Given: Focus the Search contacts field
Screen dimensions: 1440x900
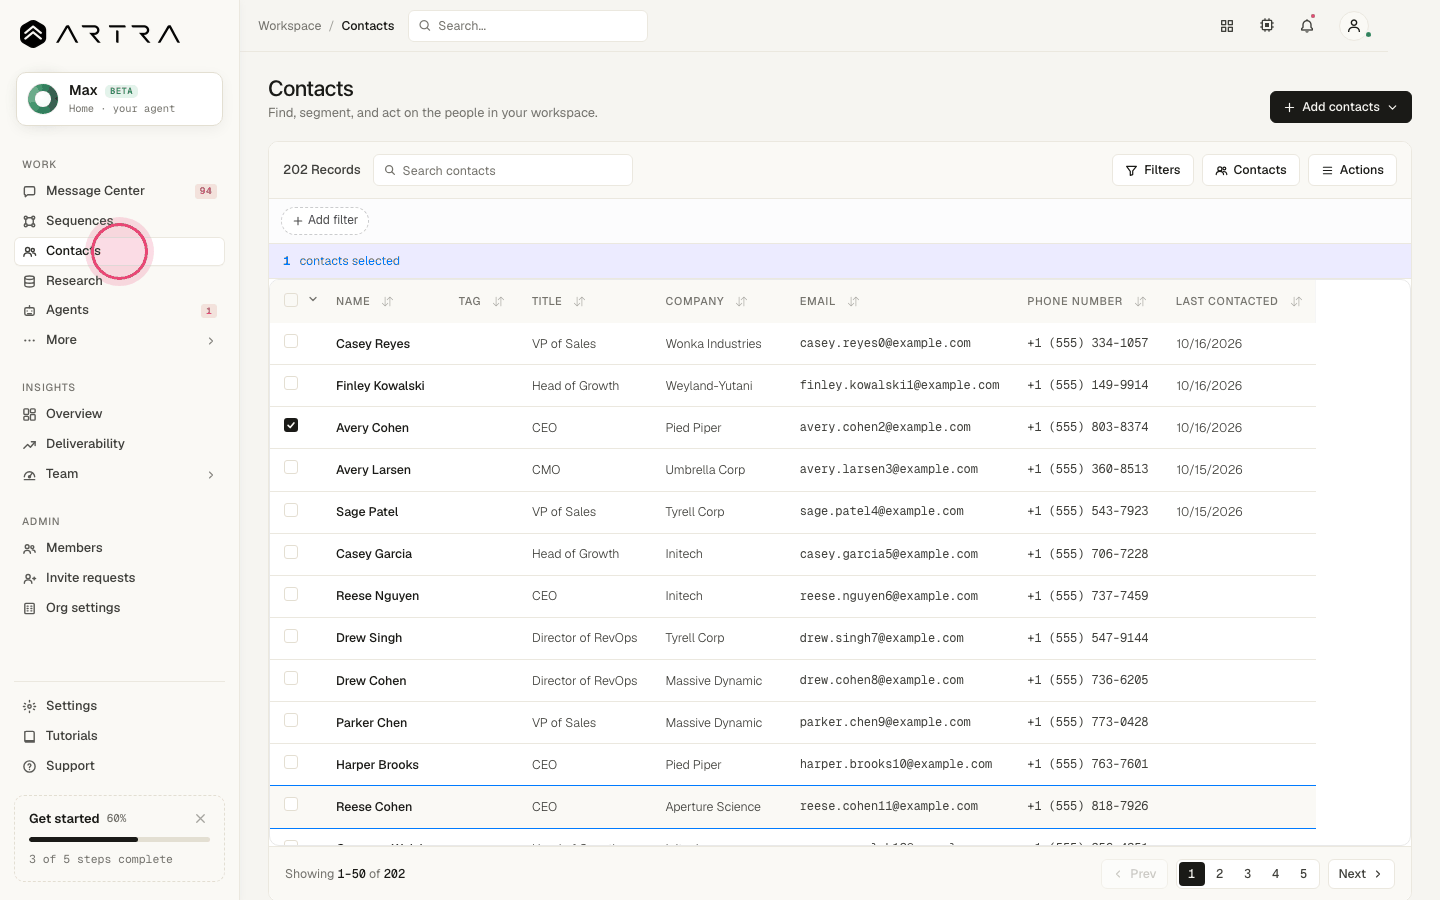Looking at the screenshot, I should point(503,170).
